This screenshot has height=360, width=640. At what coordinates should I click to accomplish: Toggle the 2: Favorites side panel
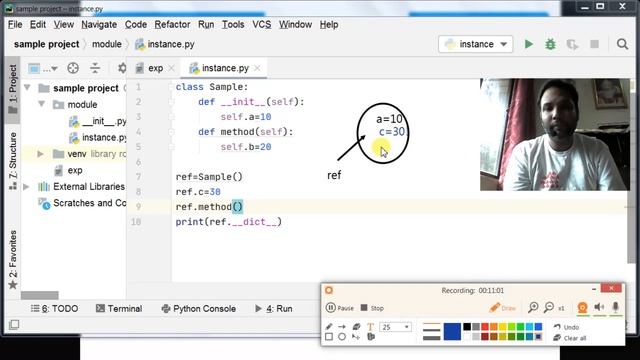pyautogui.click(x=13, y=260)
